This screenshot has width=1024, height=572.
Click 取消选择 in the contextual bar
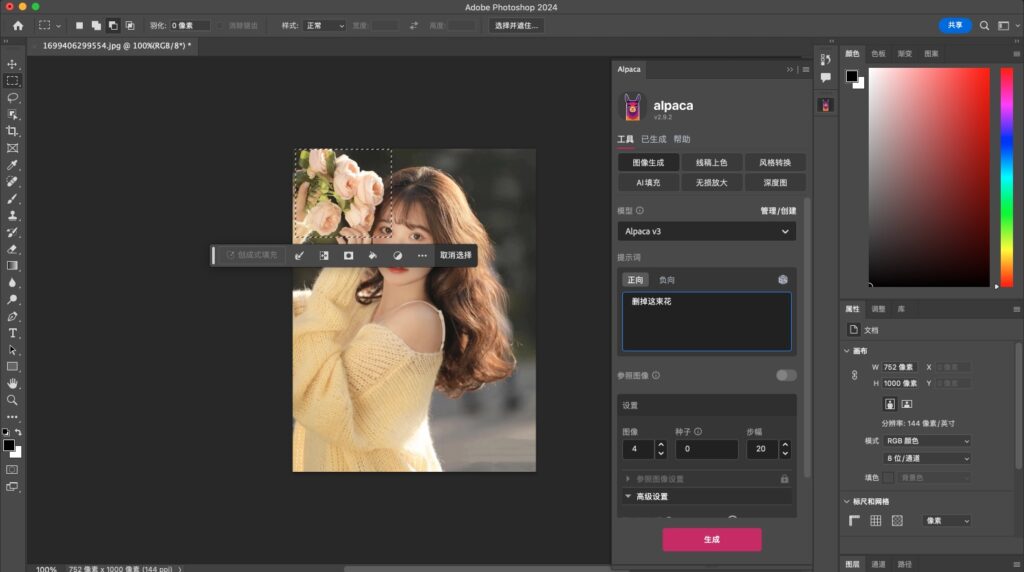tap(455, 256)
